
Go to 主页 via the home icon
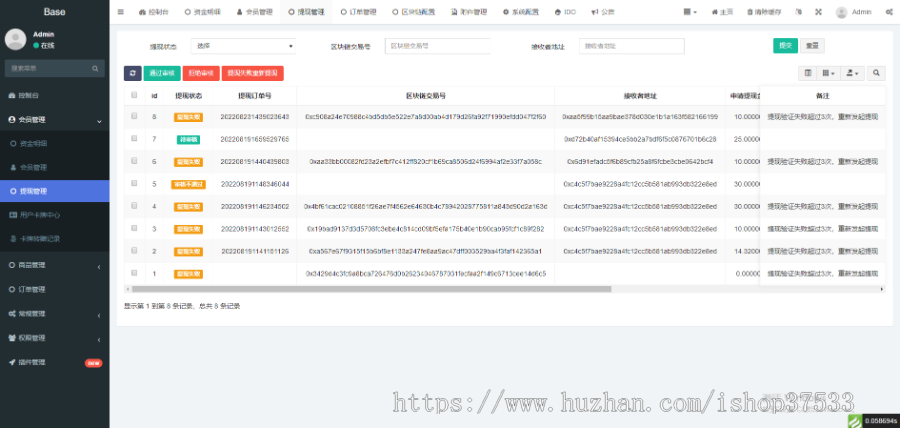tap(722, 11)
